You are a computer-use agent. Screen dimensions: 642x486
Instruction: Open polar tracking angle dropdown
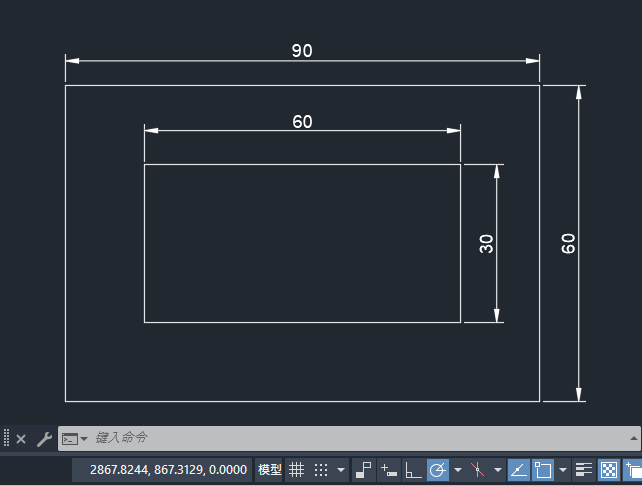tap(458, 470)
